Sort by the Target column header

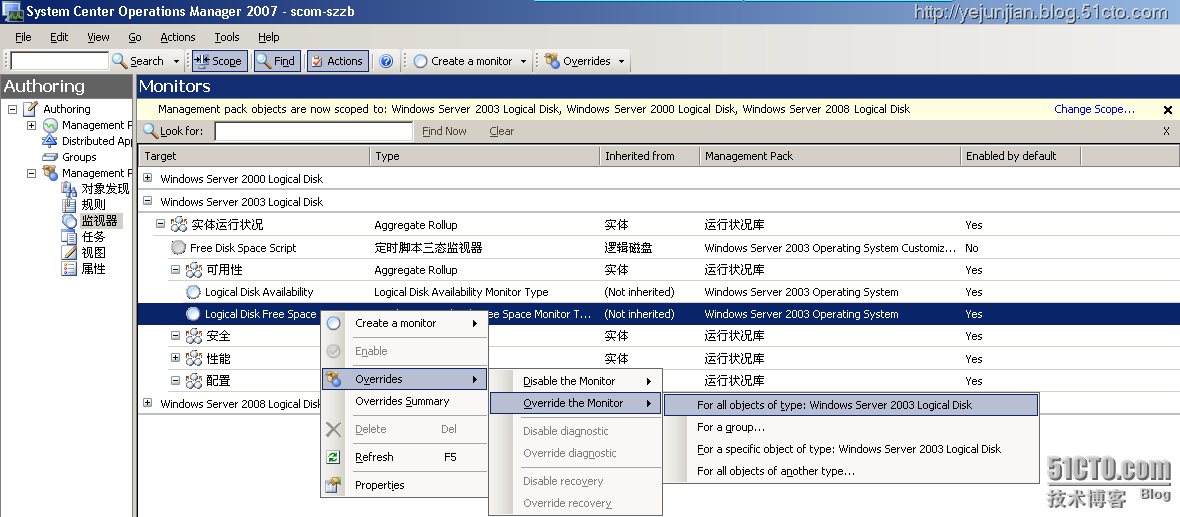point(254,156)
